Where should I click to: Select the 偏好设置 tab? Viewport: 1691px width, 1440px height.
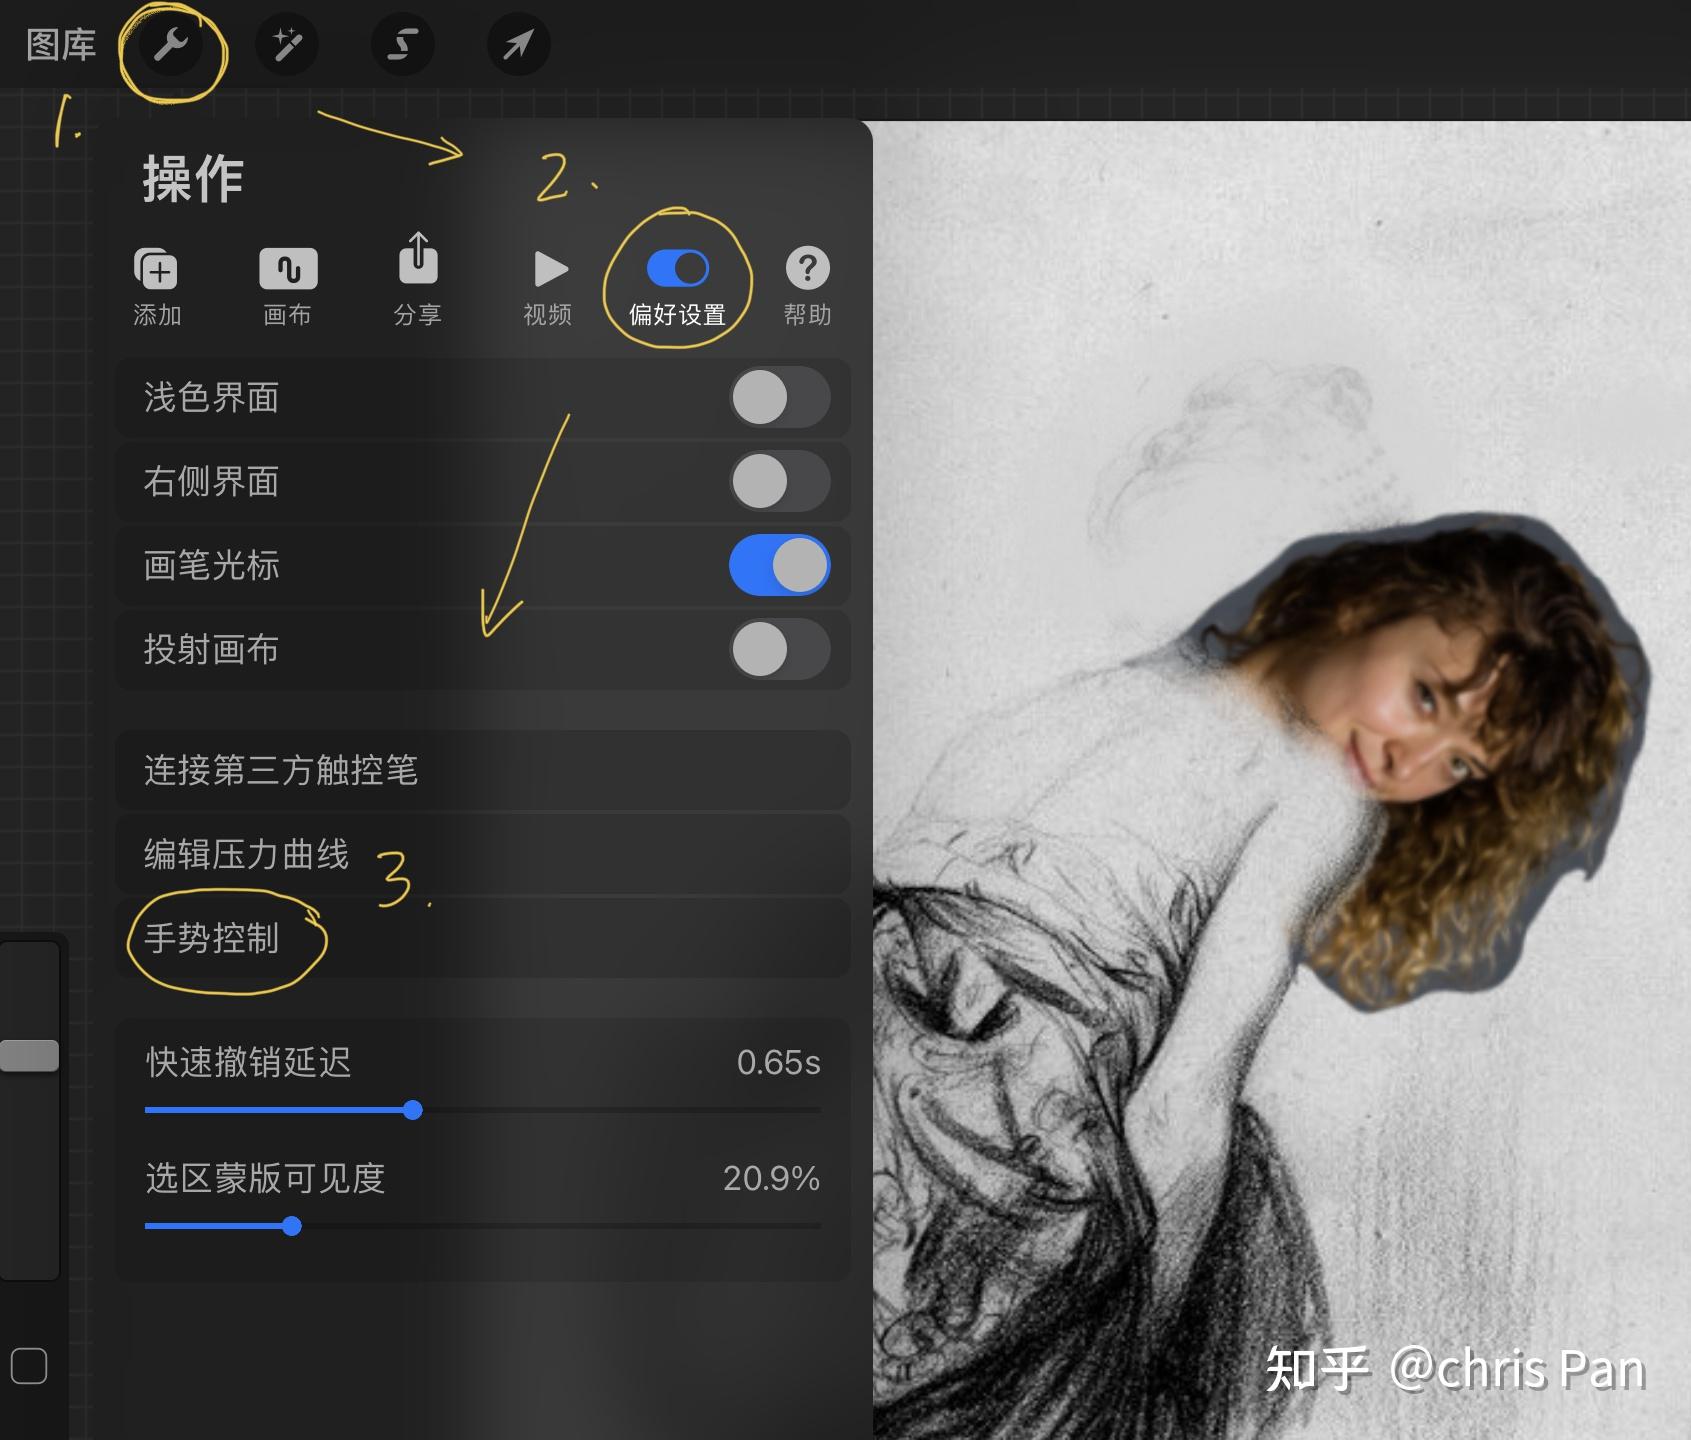point(678,287)
